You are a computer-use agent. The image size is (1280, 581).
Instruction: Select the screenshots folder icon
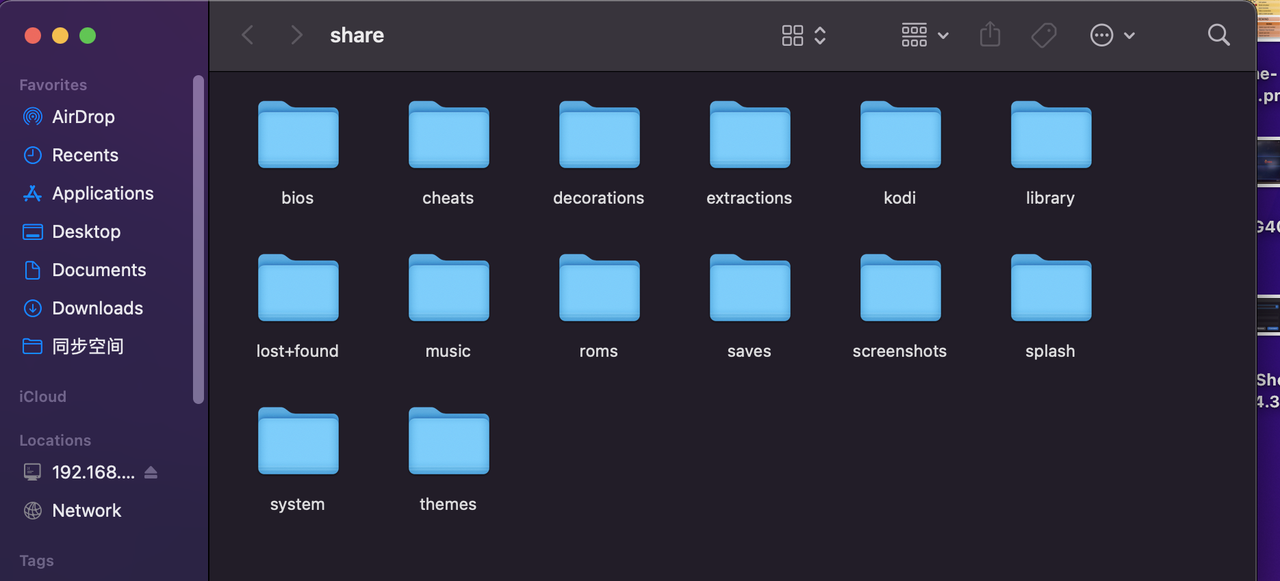[x=900, y=289]
